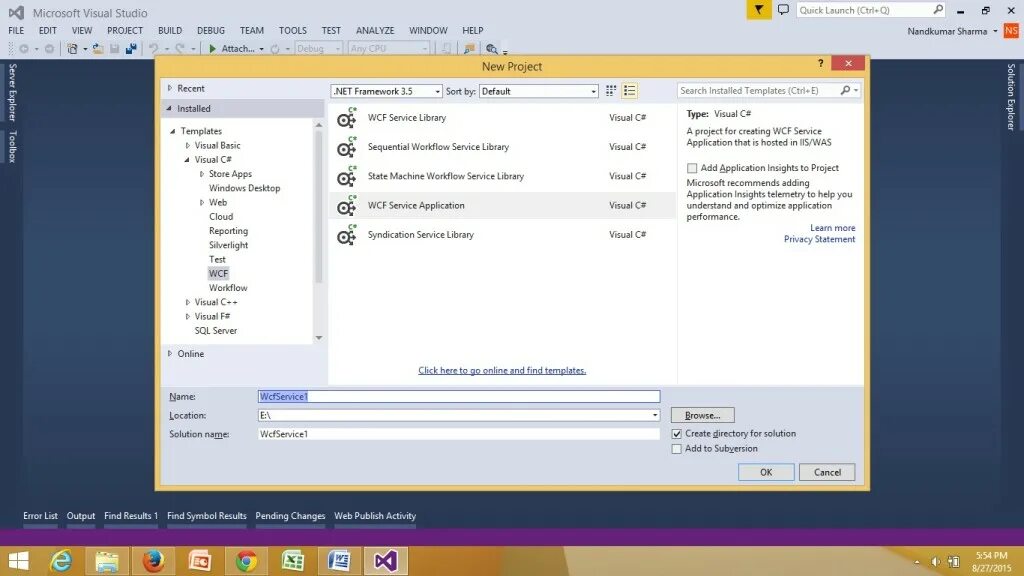The width and height of the screenshot is (1024, 576).
Task: Switch to the Error List tab
Action: click(40, 516)
